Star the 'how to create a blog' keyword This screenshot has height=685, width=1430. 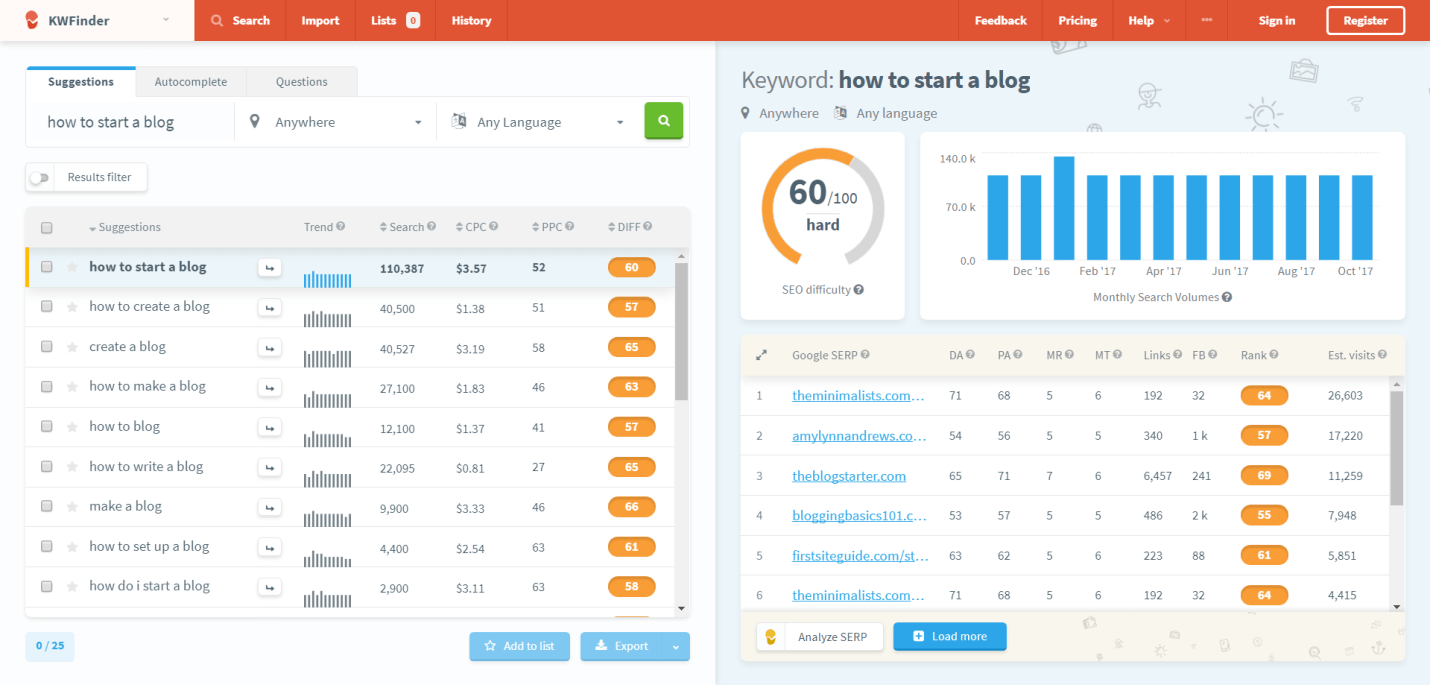(72, 307)
